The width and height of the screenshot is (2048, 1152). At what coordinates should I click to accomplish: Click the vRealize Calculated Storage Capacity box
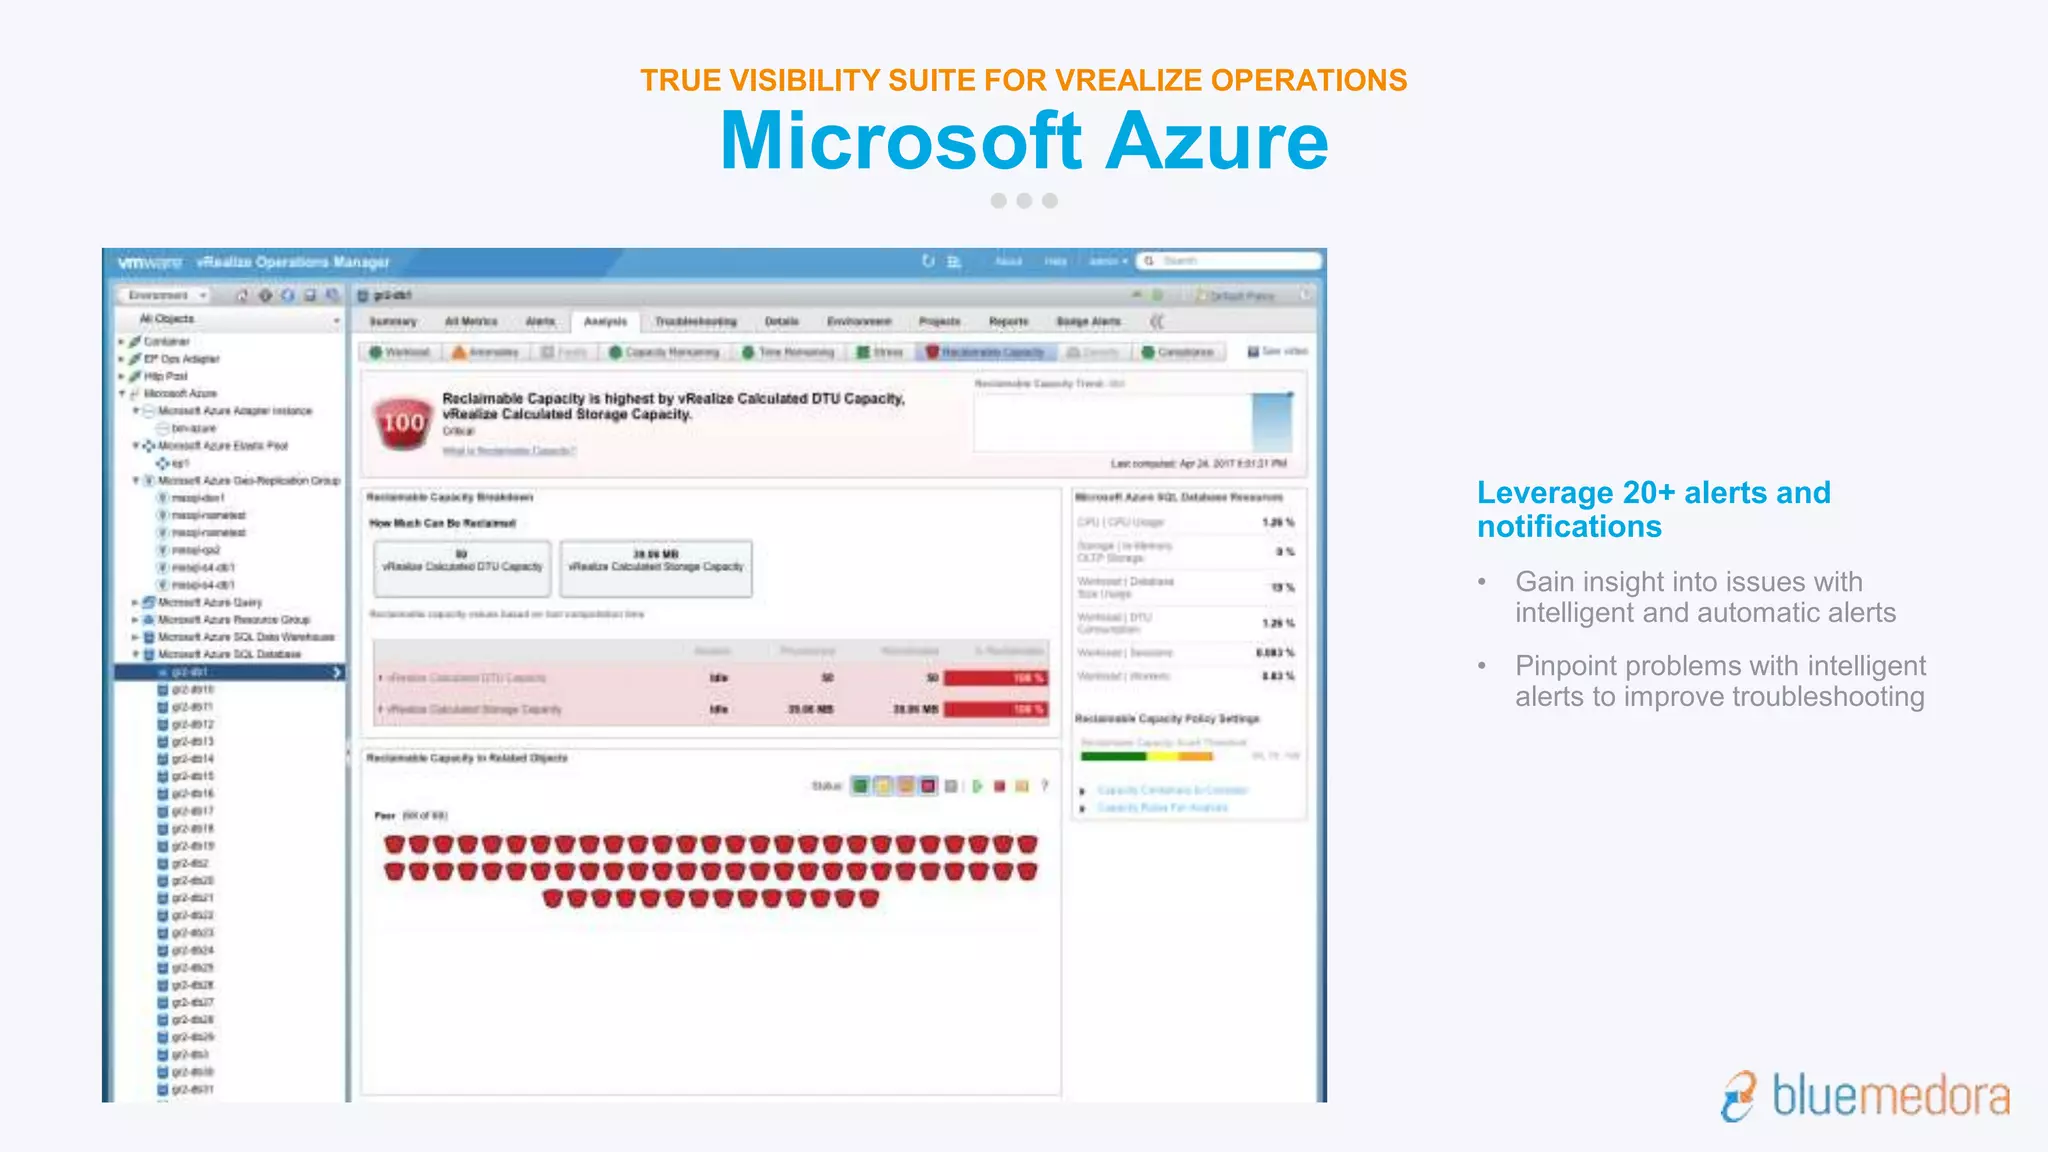tap(656, 568)
